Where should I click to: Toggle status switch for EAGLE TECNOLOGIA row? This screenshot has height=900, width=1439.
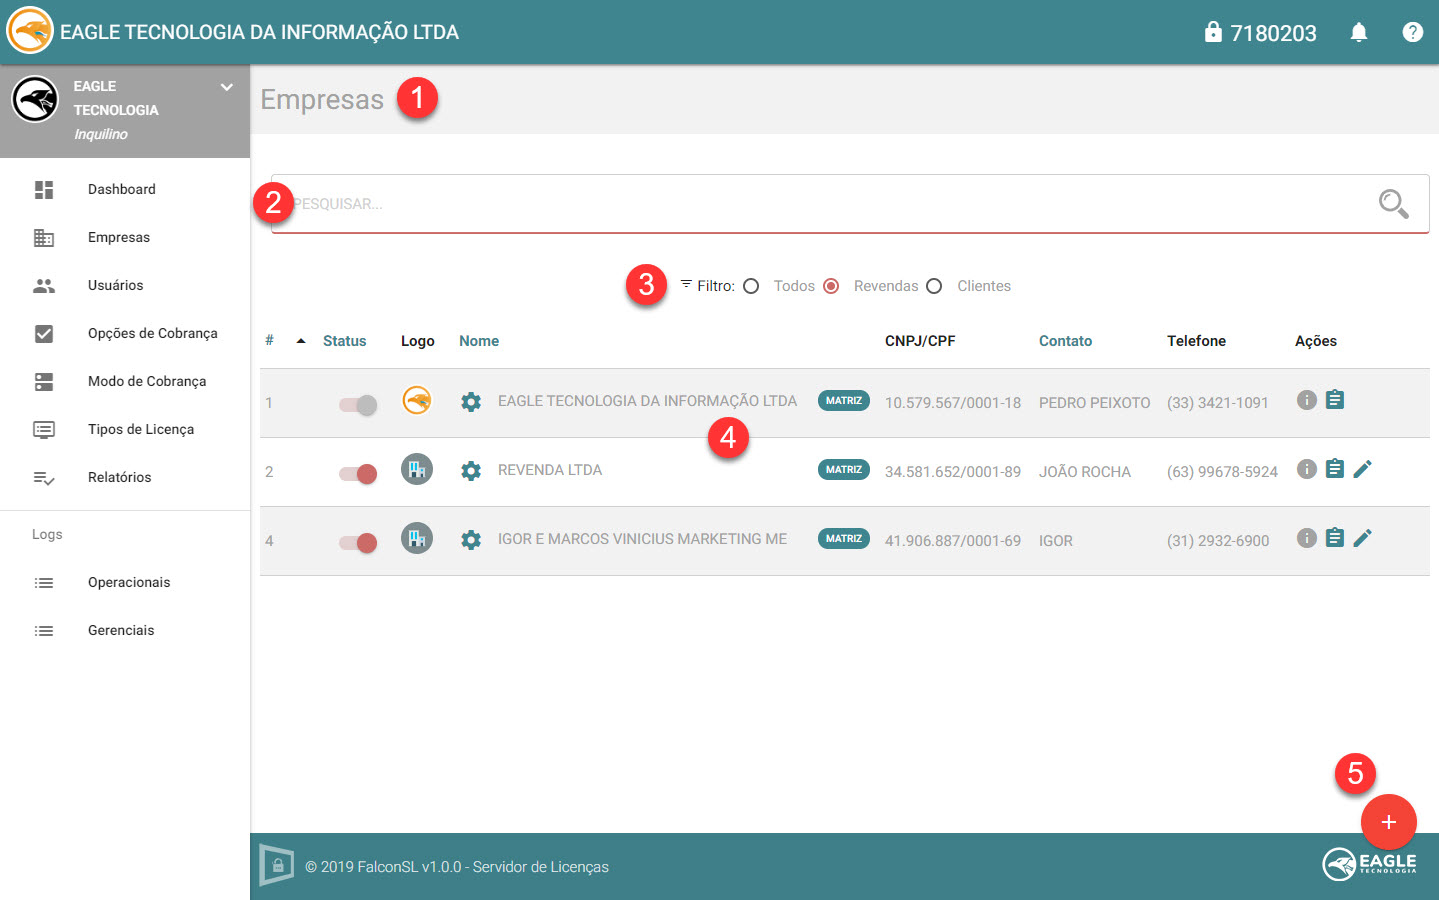pyautogui.click(x=358, y=404)
